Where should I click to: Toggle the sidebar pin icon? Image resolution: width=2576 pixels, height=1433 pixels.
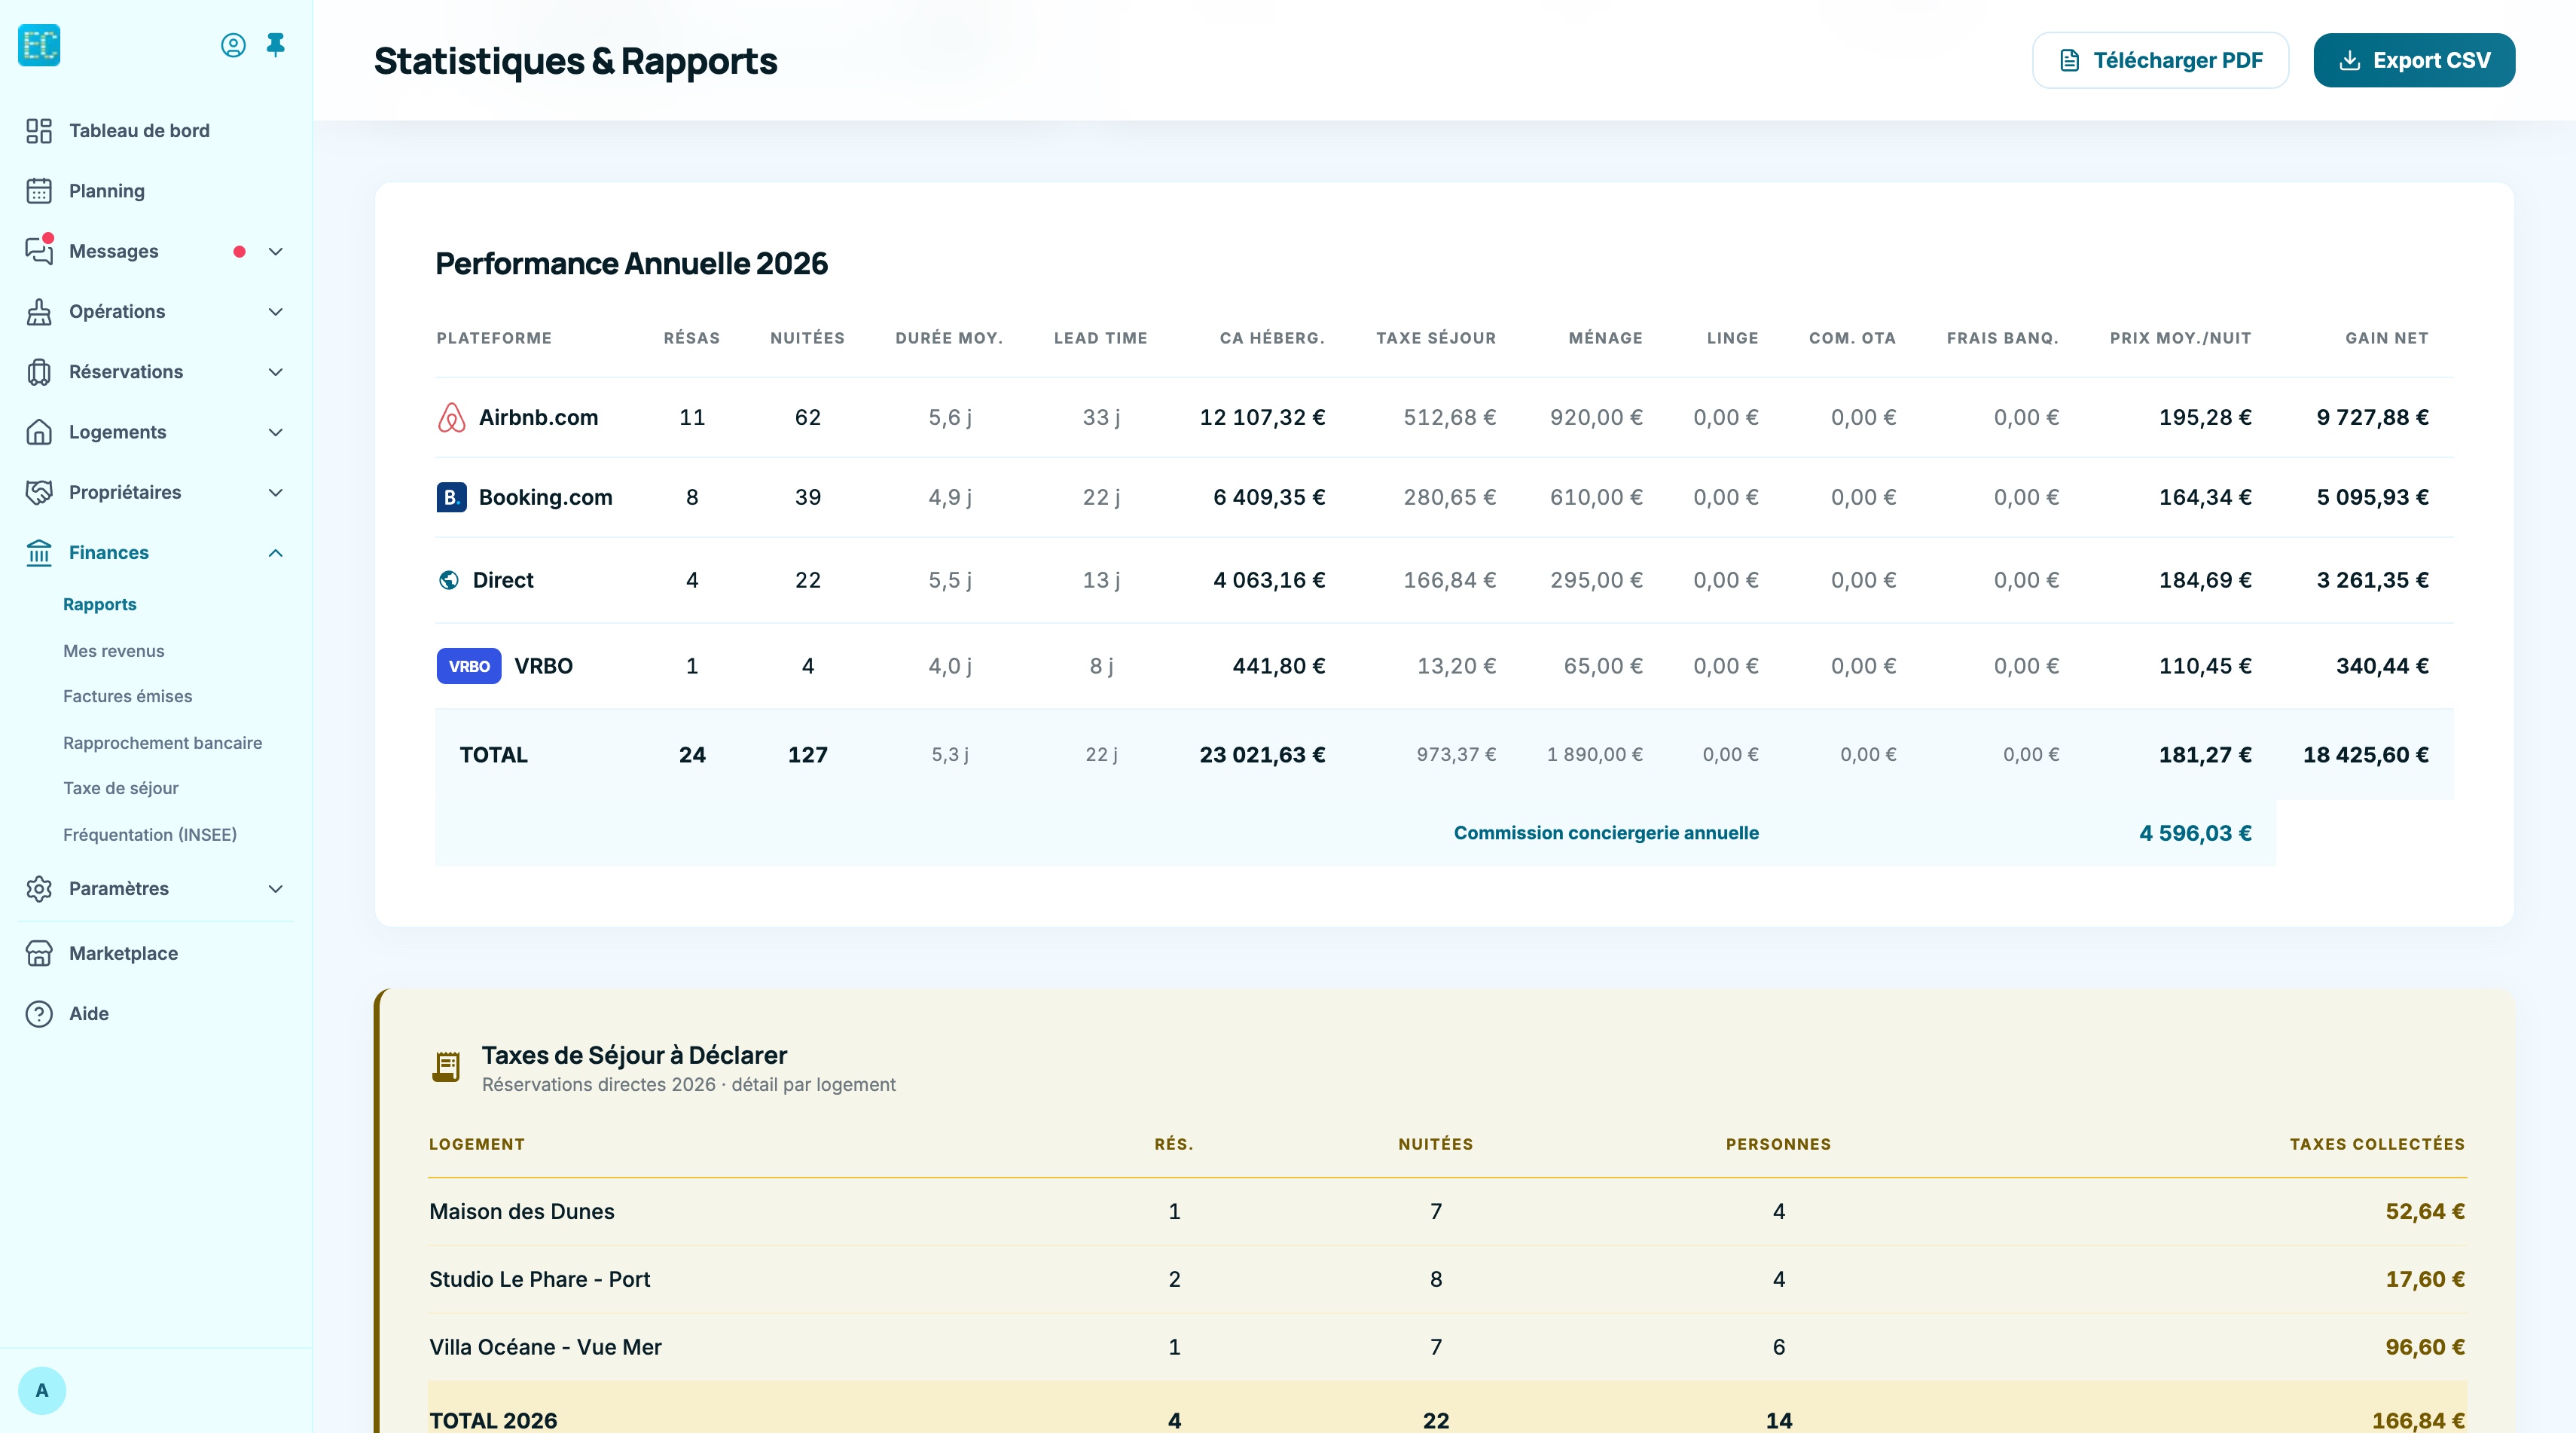point(276,45)
